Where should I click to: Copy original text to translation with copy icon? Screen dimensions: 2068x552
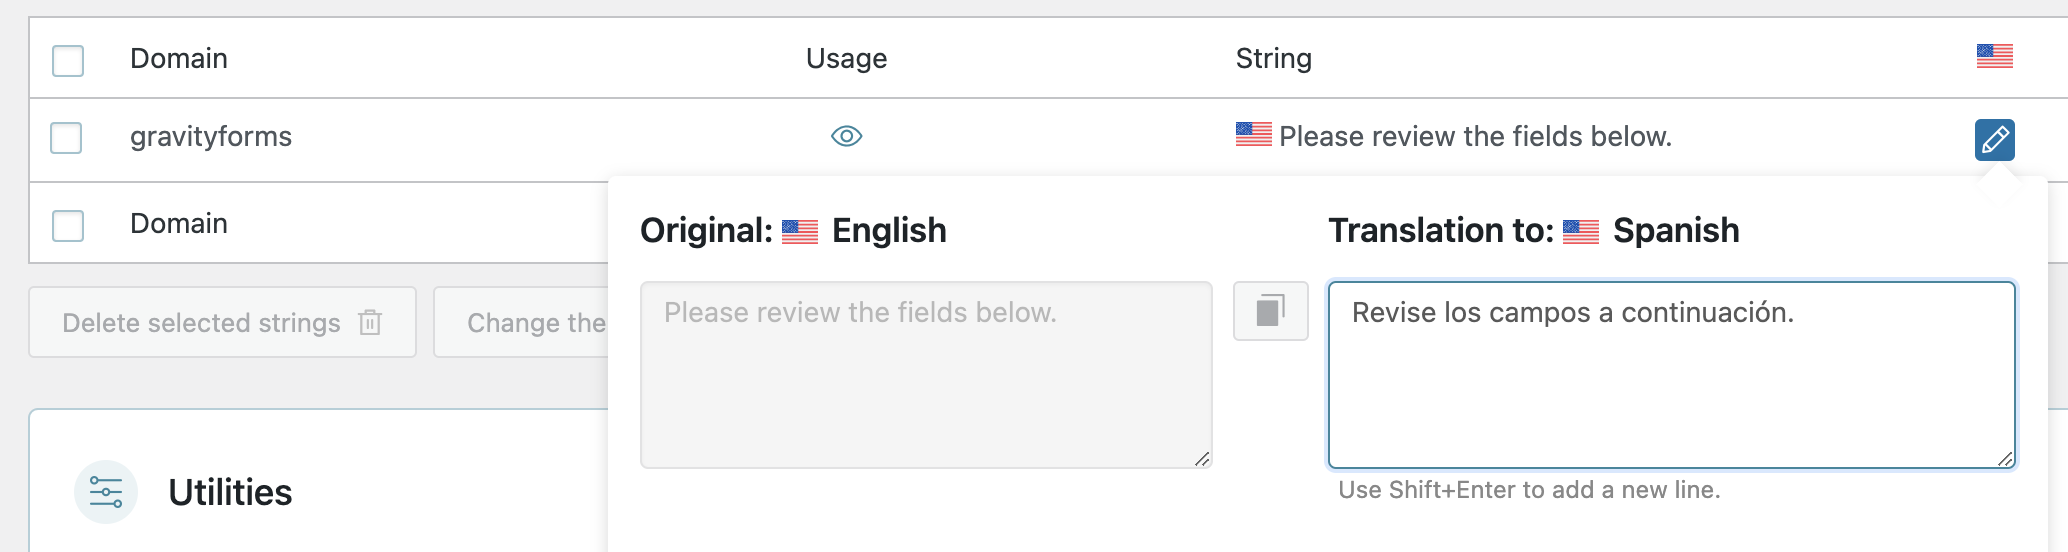tap(1270, 311)
